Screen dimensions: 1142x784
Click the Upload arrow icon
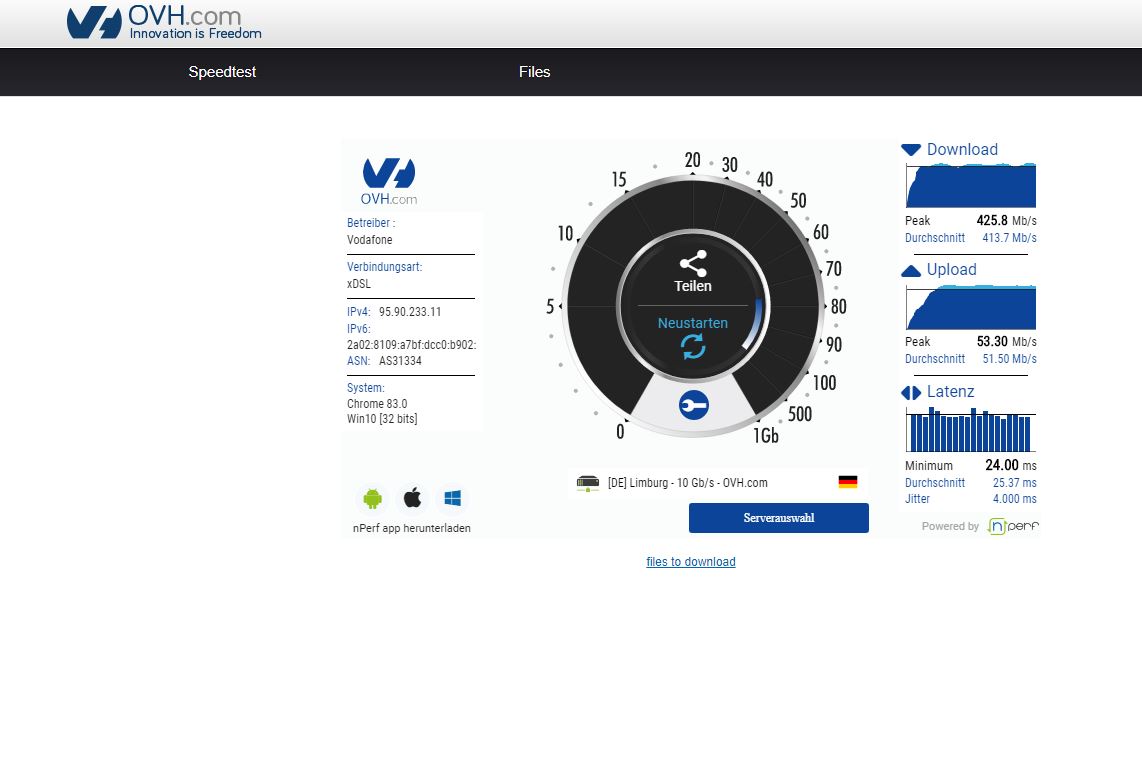[910, 270]
